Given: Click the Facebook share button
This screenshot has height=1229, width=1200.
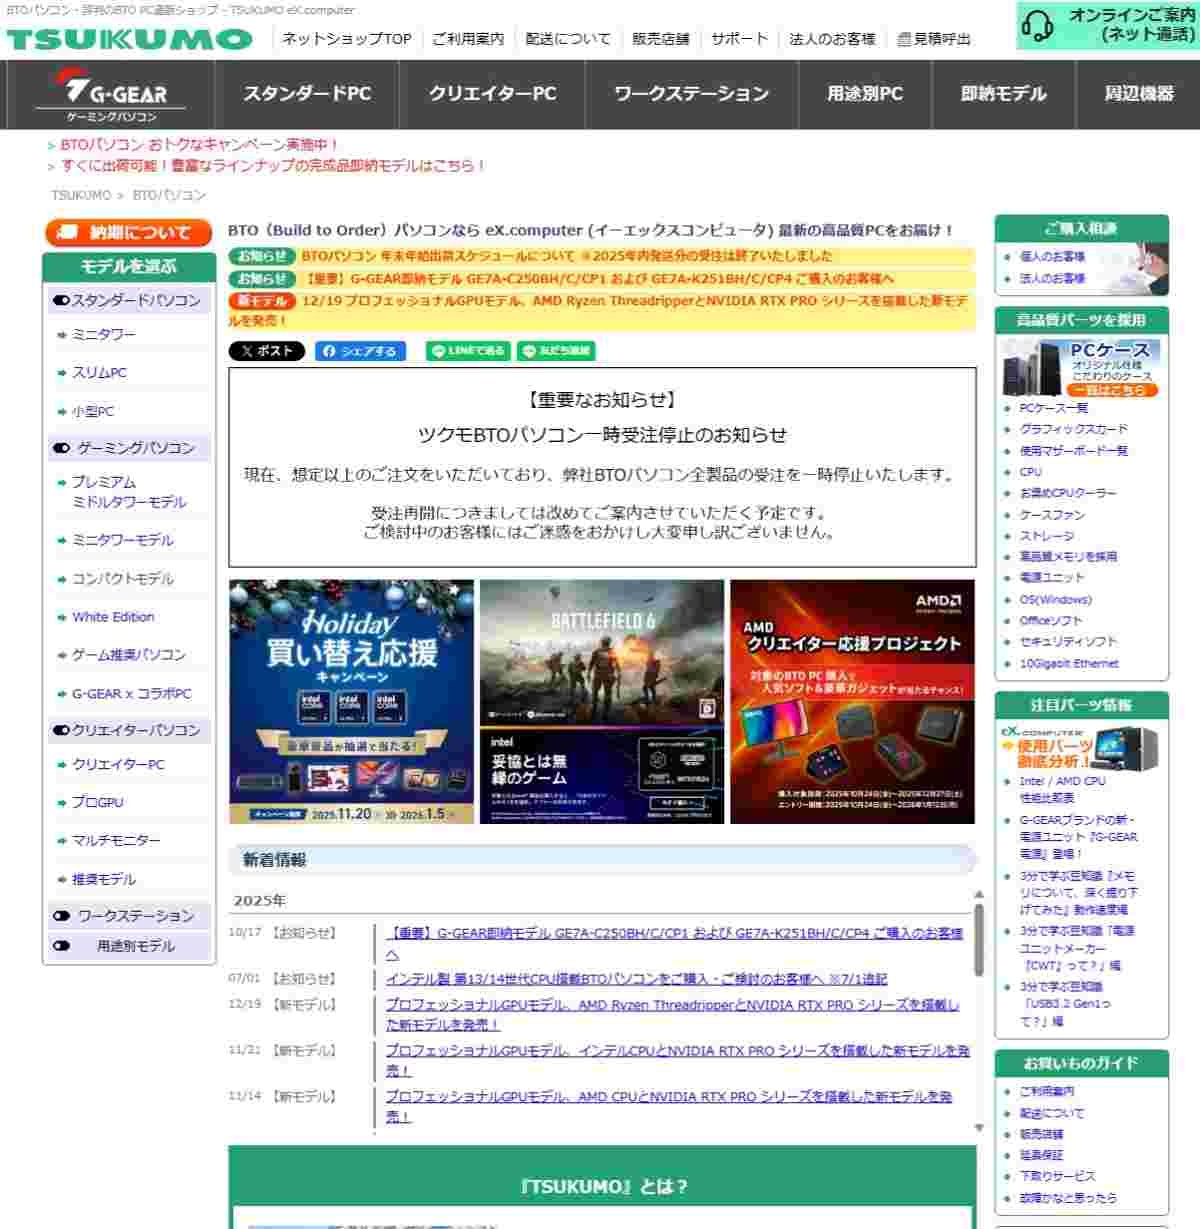Looking at the screenshot, I should click(x=360, y=351).
